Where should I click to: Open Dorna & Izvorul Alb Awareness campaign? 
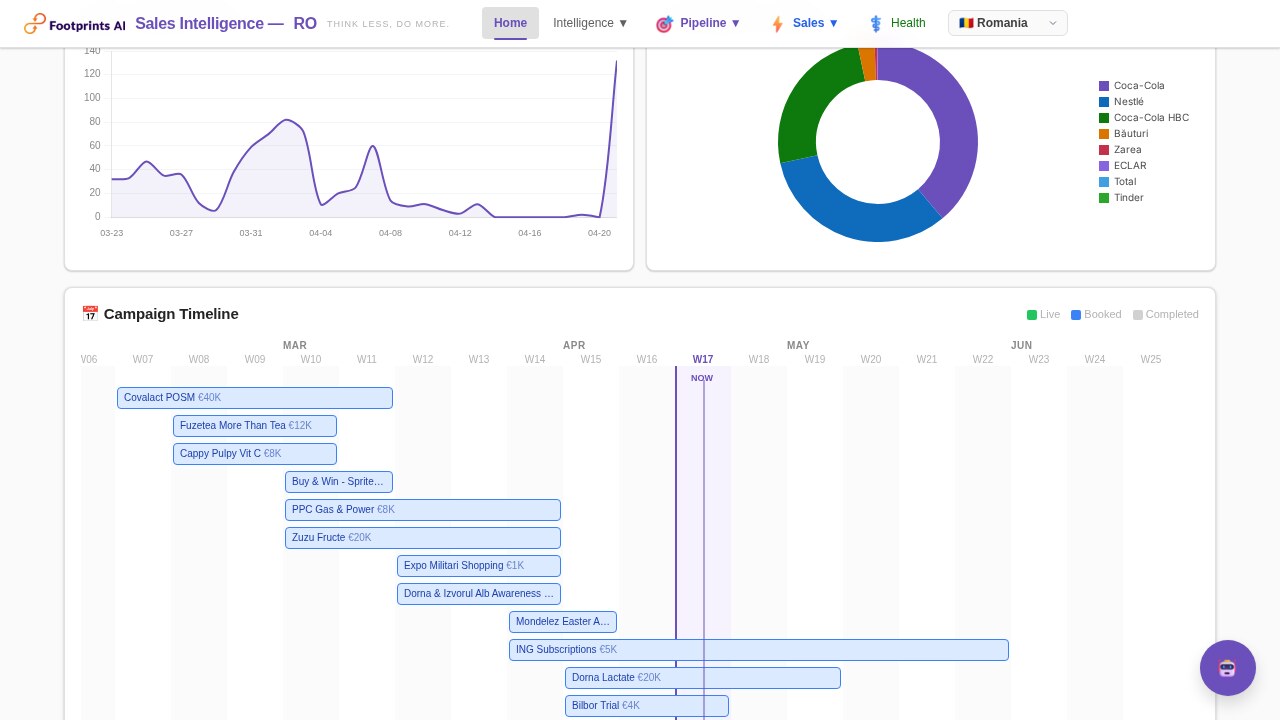point(479,594)
